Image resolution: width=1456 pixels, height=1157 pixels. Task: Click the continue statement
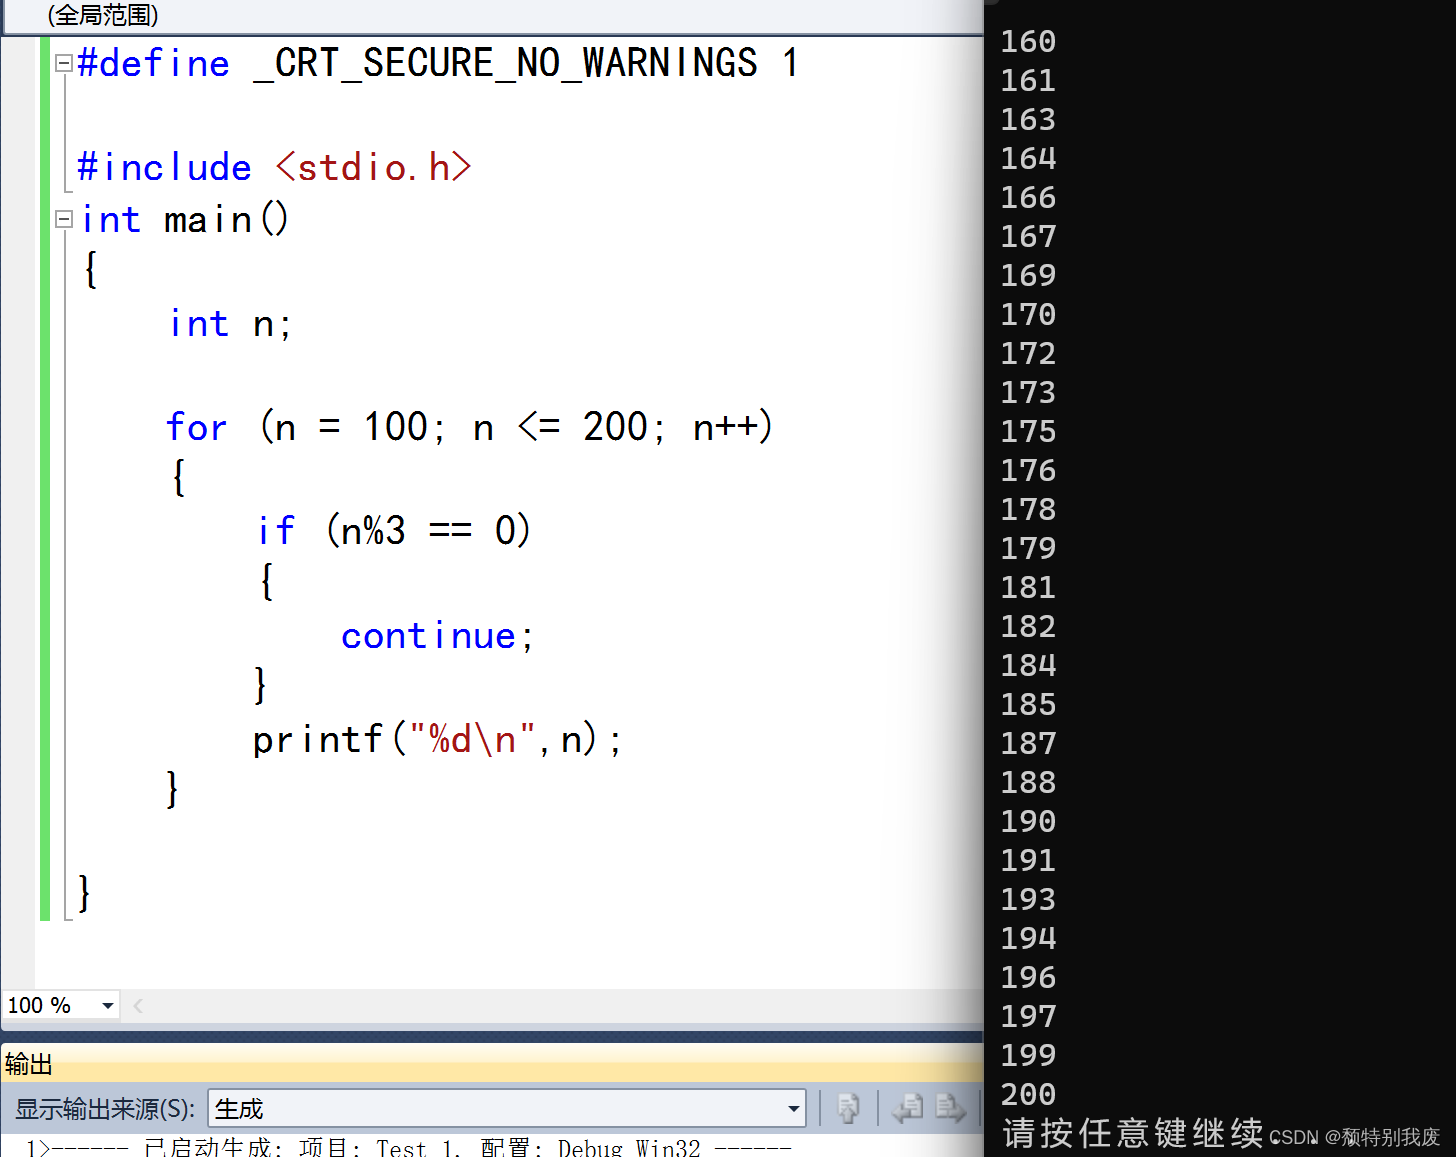tap(438, 636)
